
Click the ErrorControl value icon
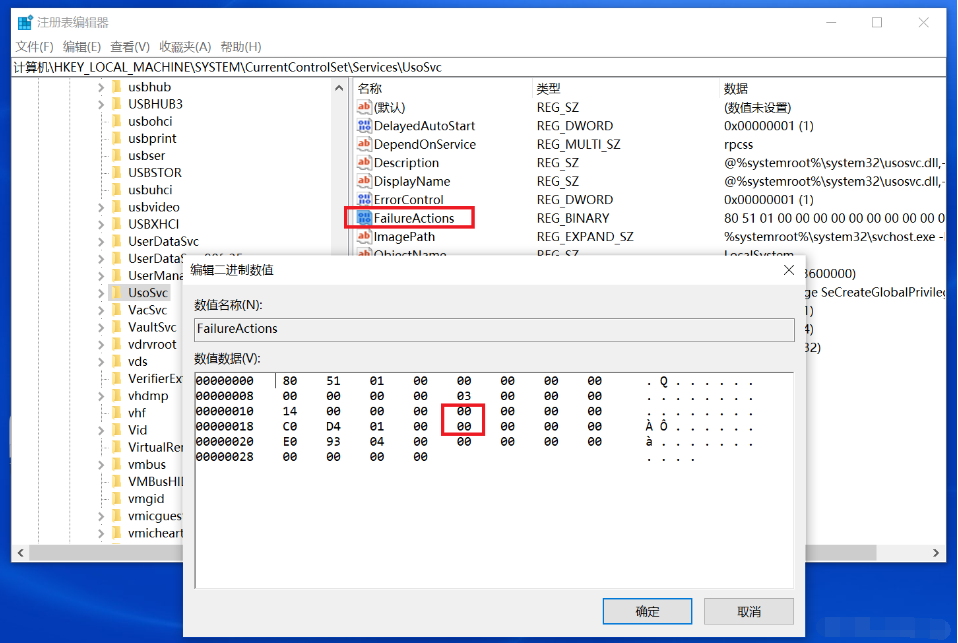(x=364, y=200)
